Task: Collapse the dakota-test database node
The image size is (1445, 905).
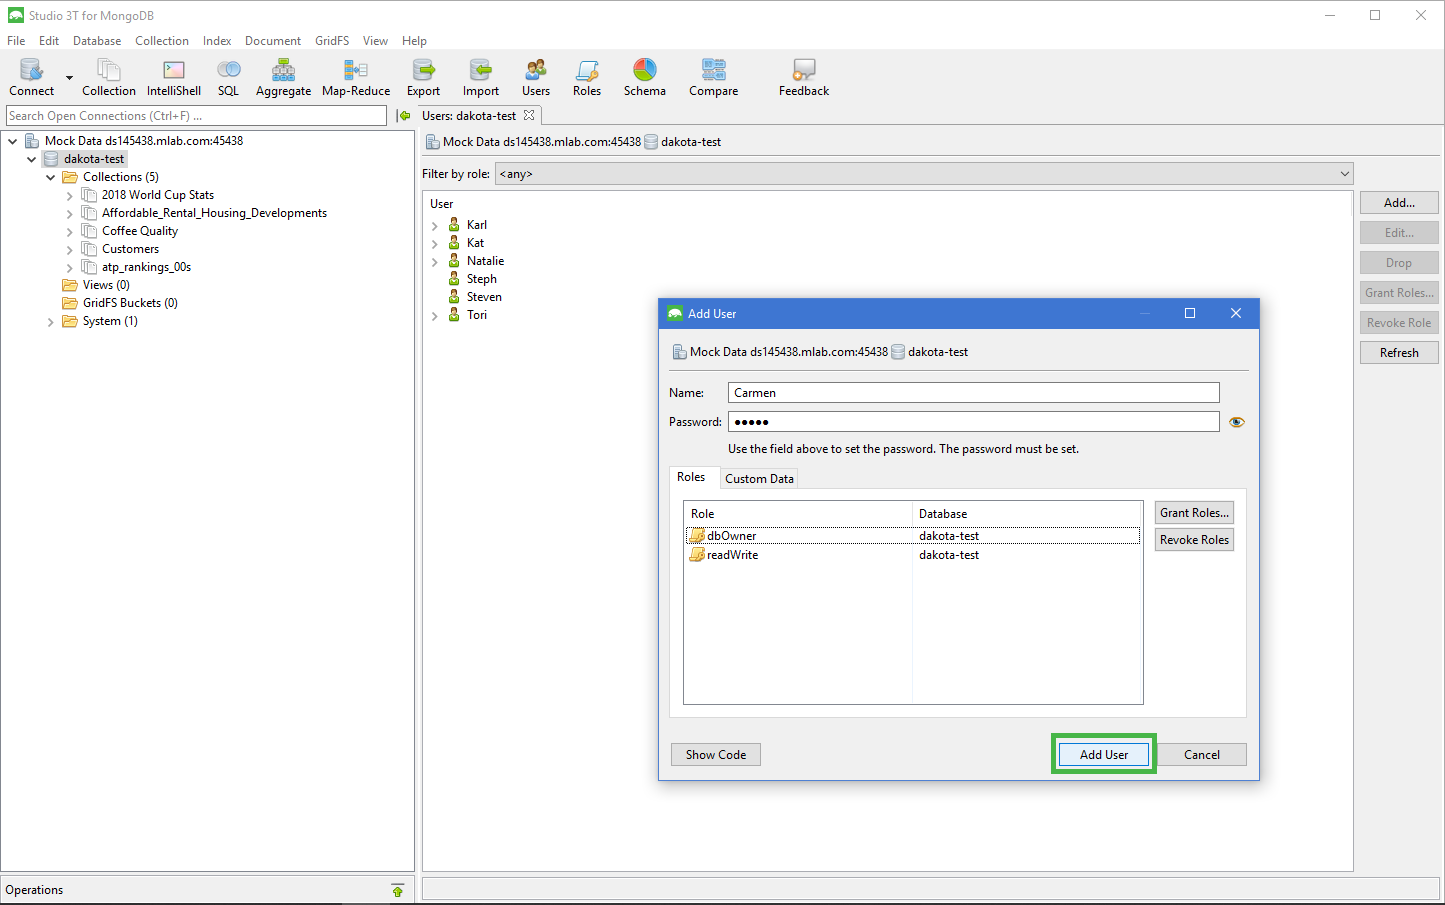Action: [32, 159]
